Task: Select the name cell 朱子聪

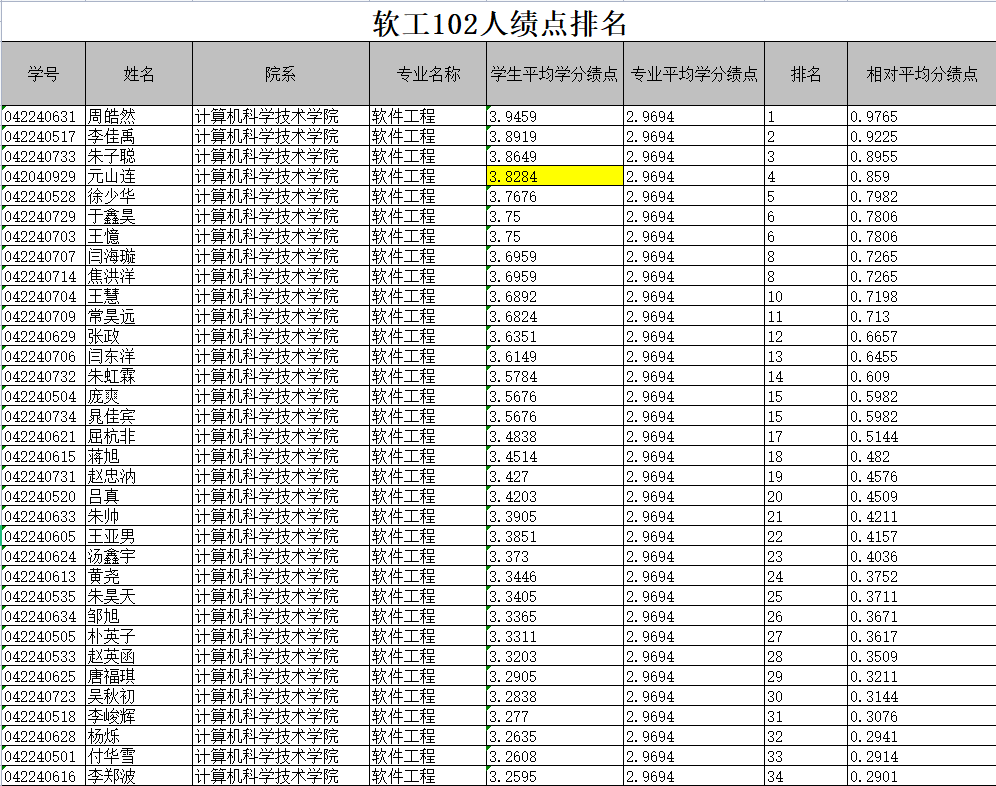Action: point(138,156)
